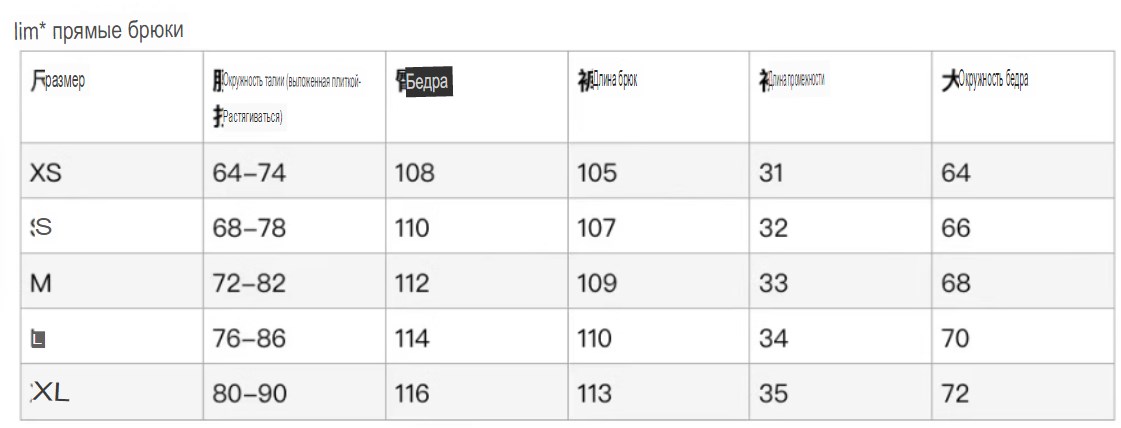Select the M size row label
Image resolution: width=1121 pixels, height=428 pixels.
41,283
